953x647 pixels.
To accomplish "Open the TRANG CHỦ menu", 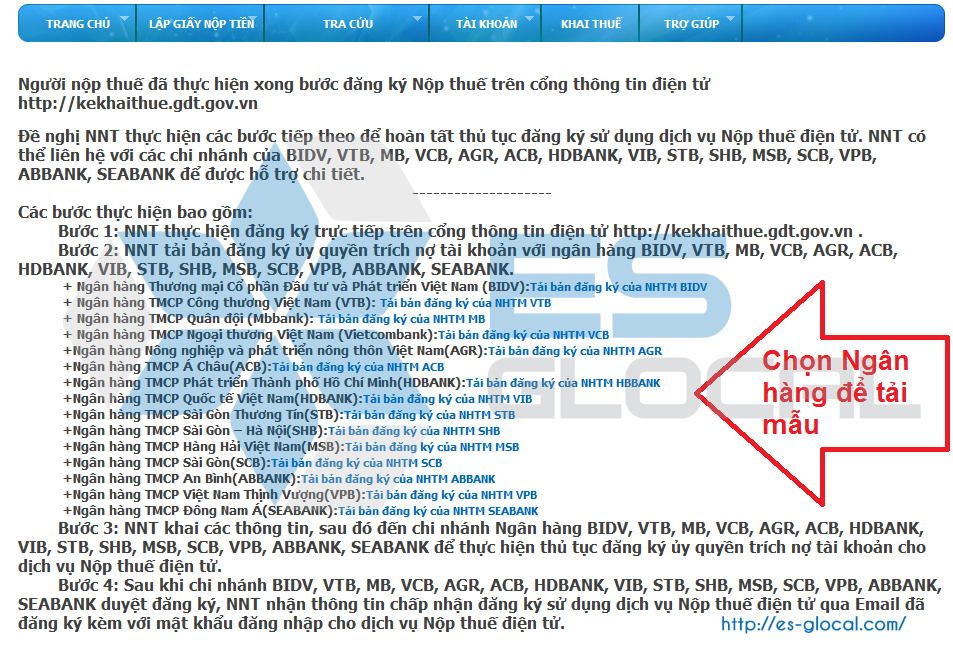I will coord(78,24).
